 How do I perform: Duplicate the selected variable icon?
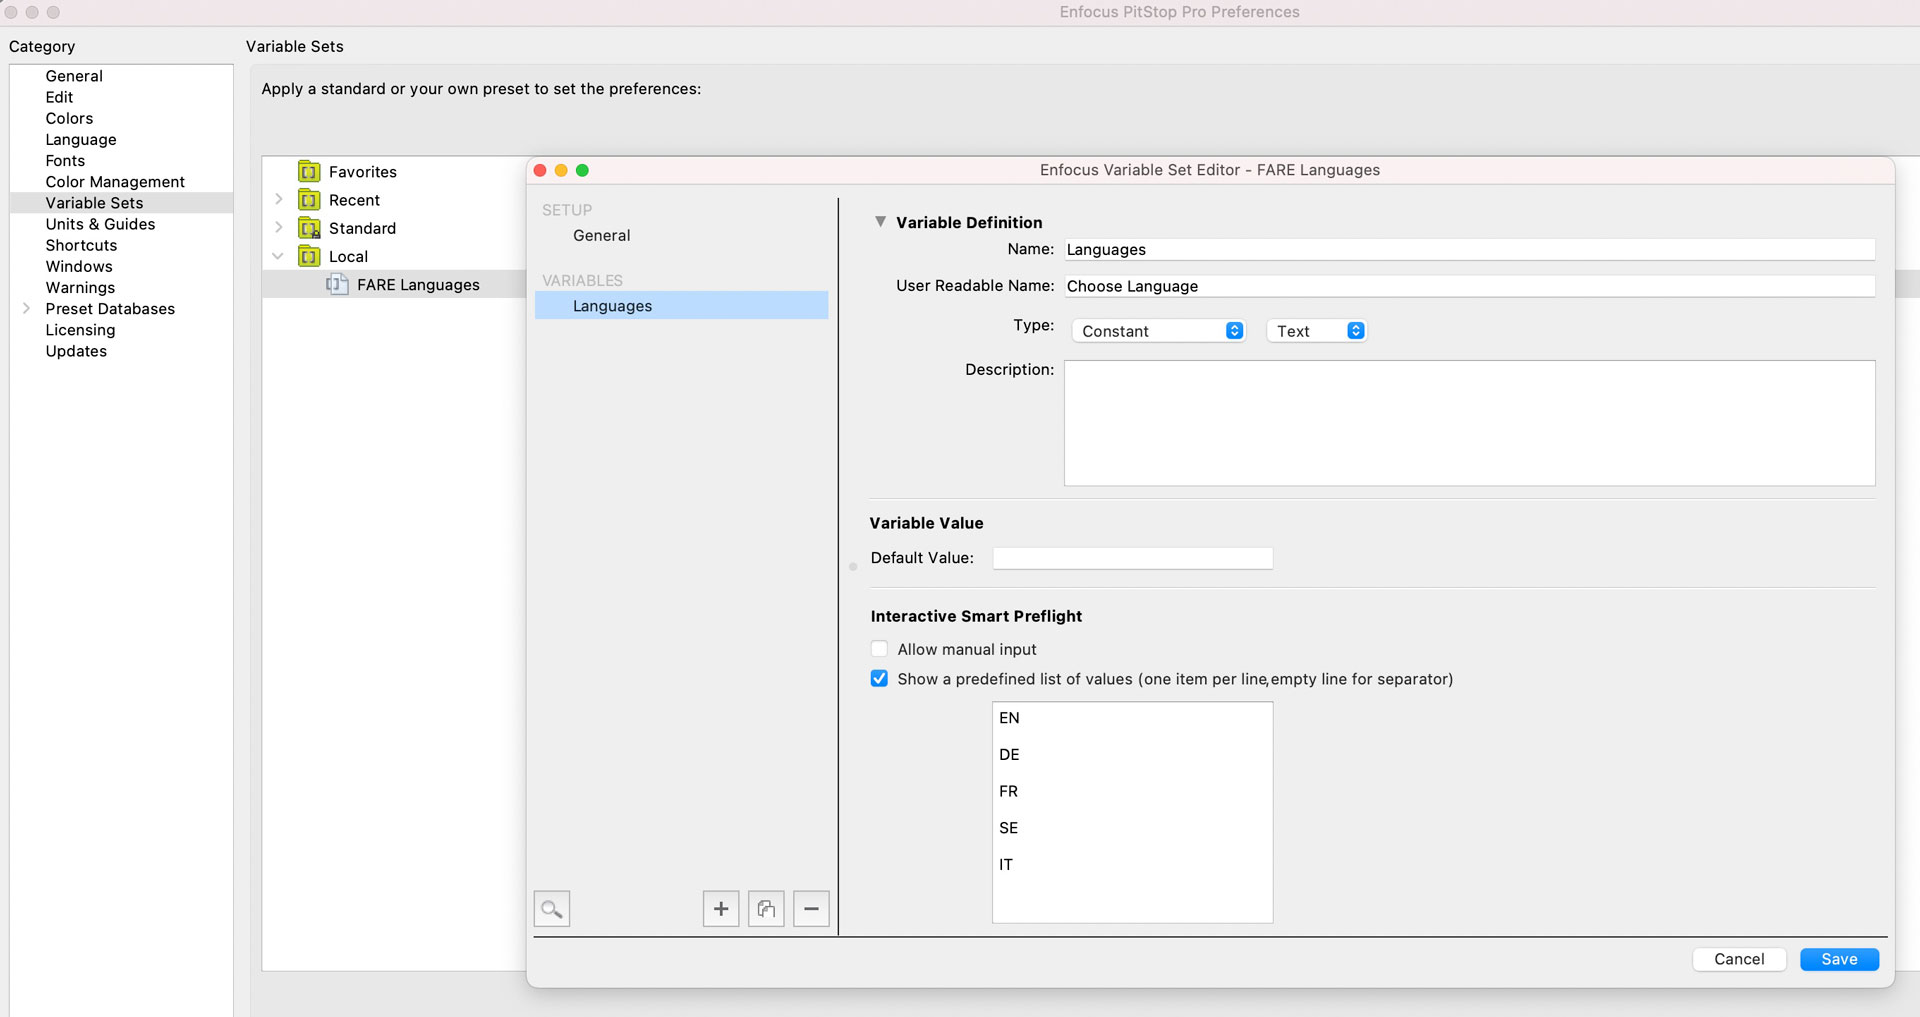point(766,909)
